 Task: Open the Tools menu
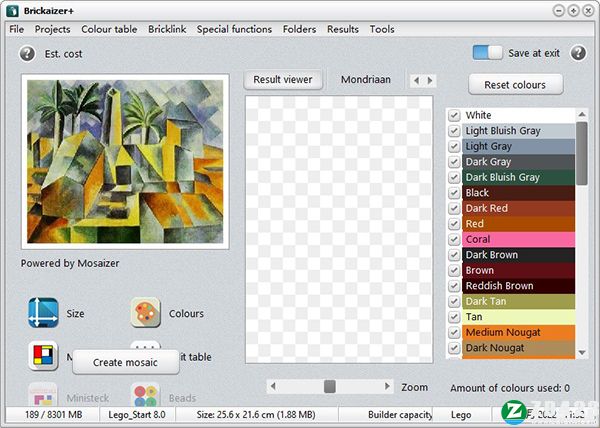pos(382,29)
